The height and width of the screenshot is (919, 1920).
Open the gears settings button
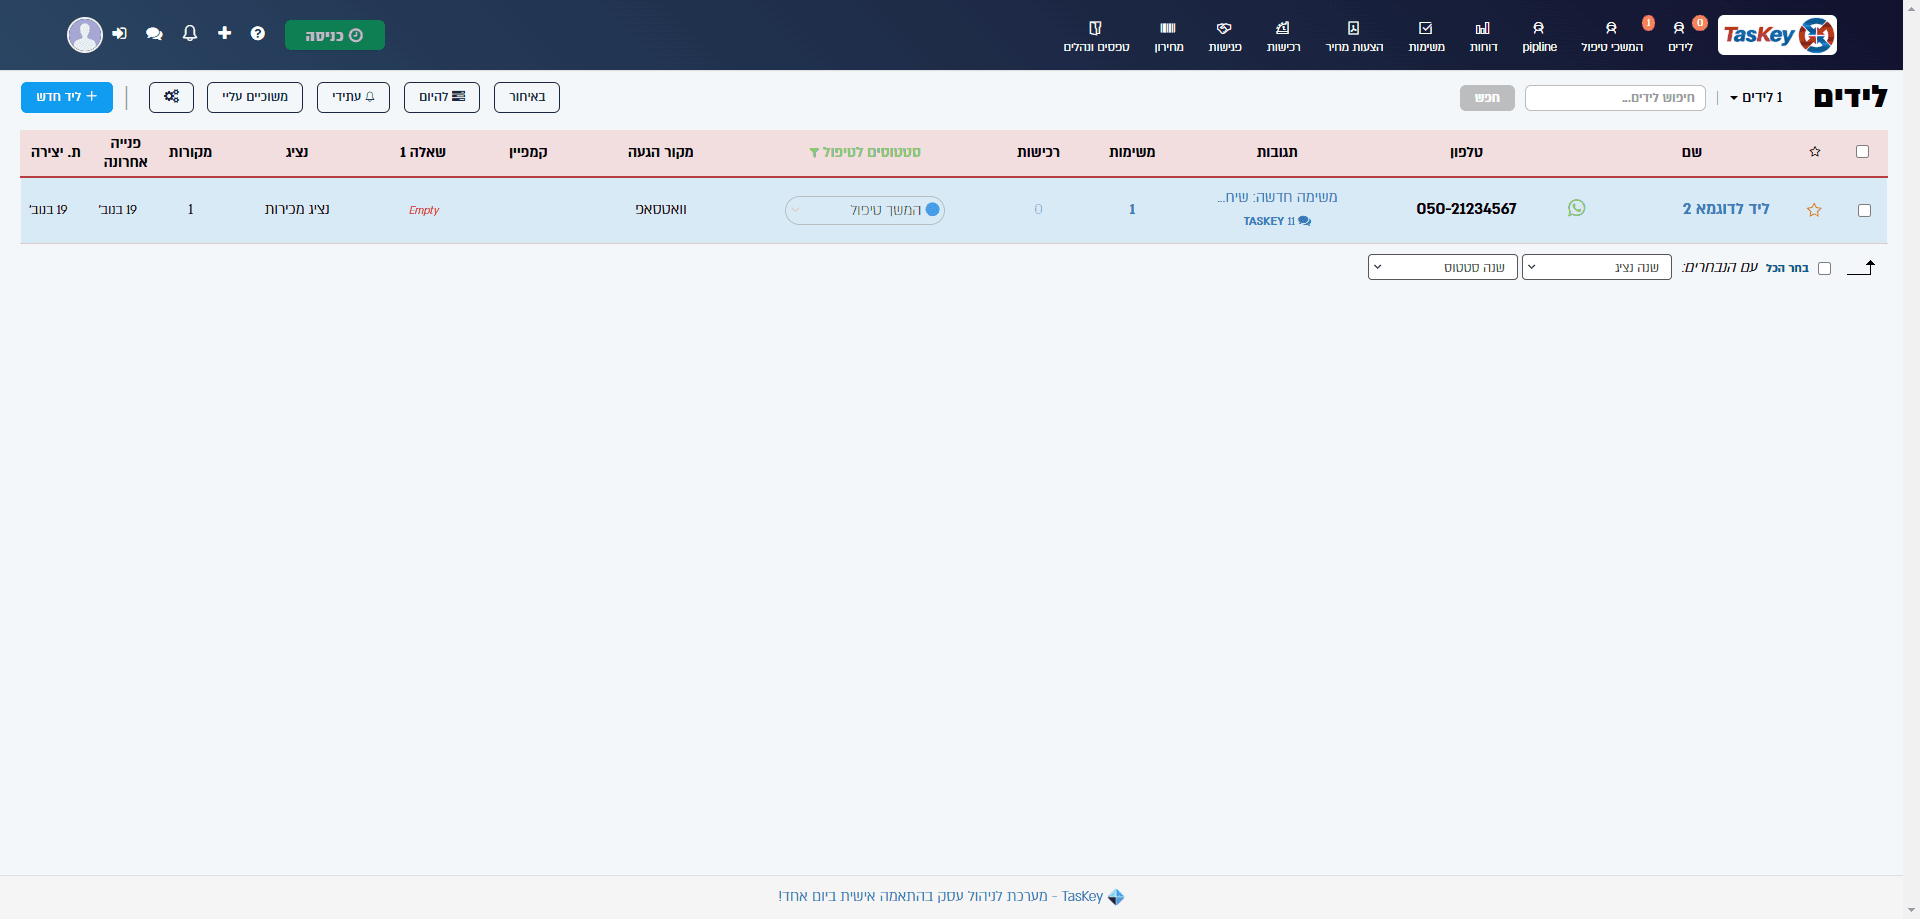pyautogui.click(x=171, y=97)
